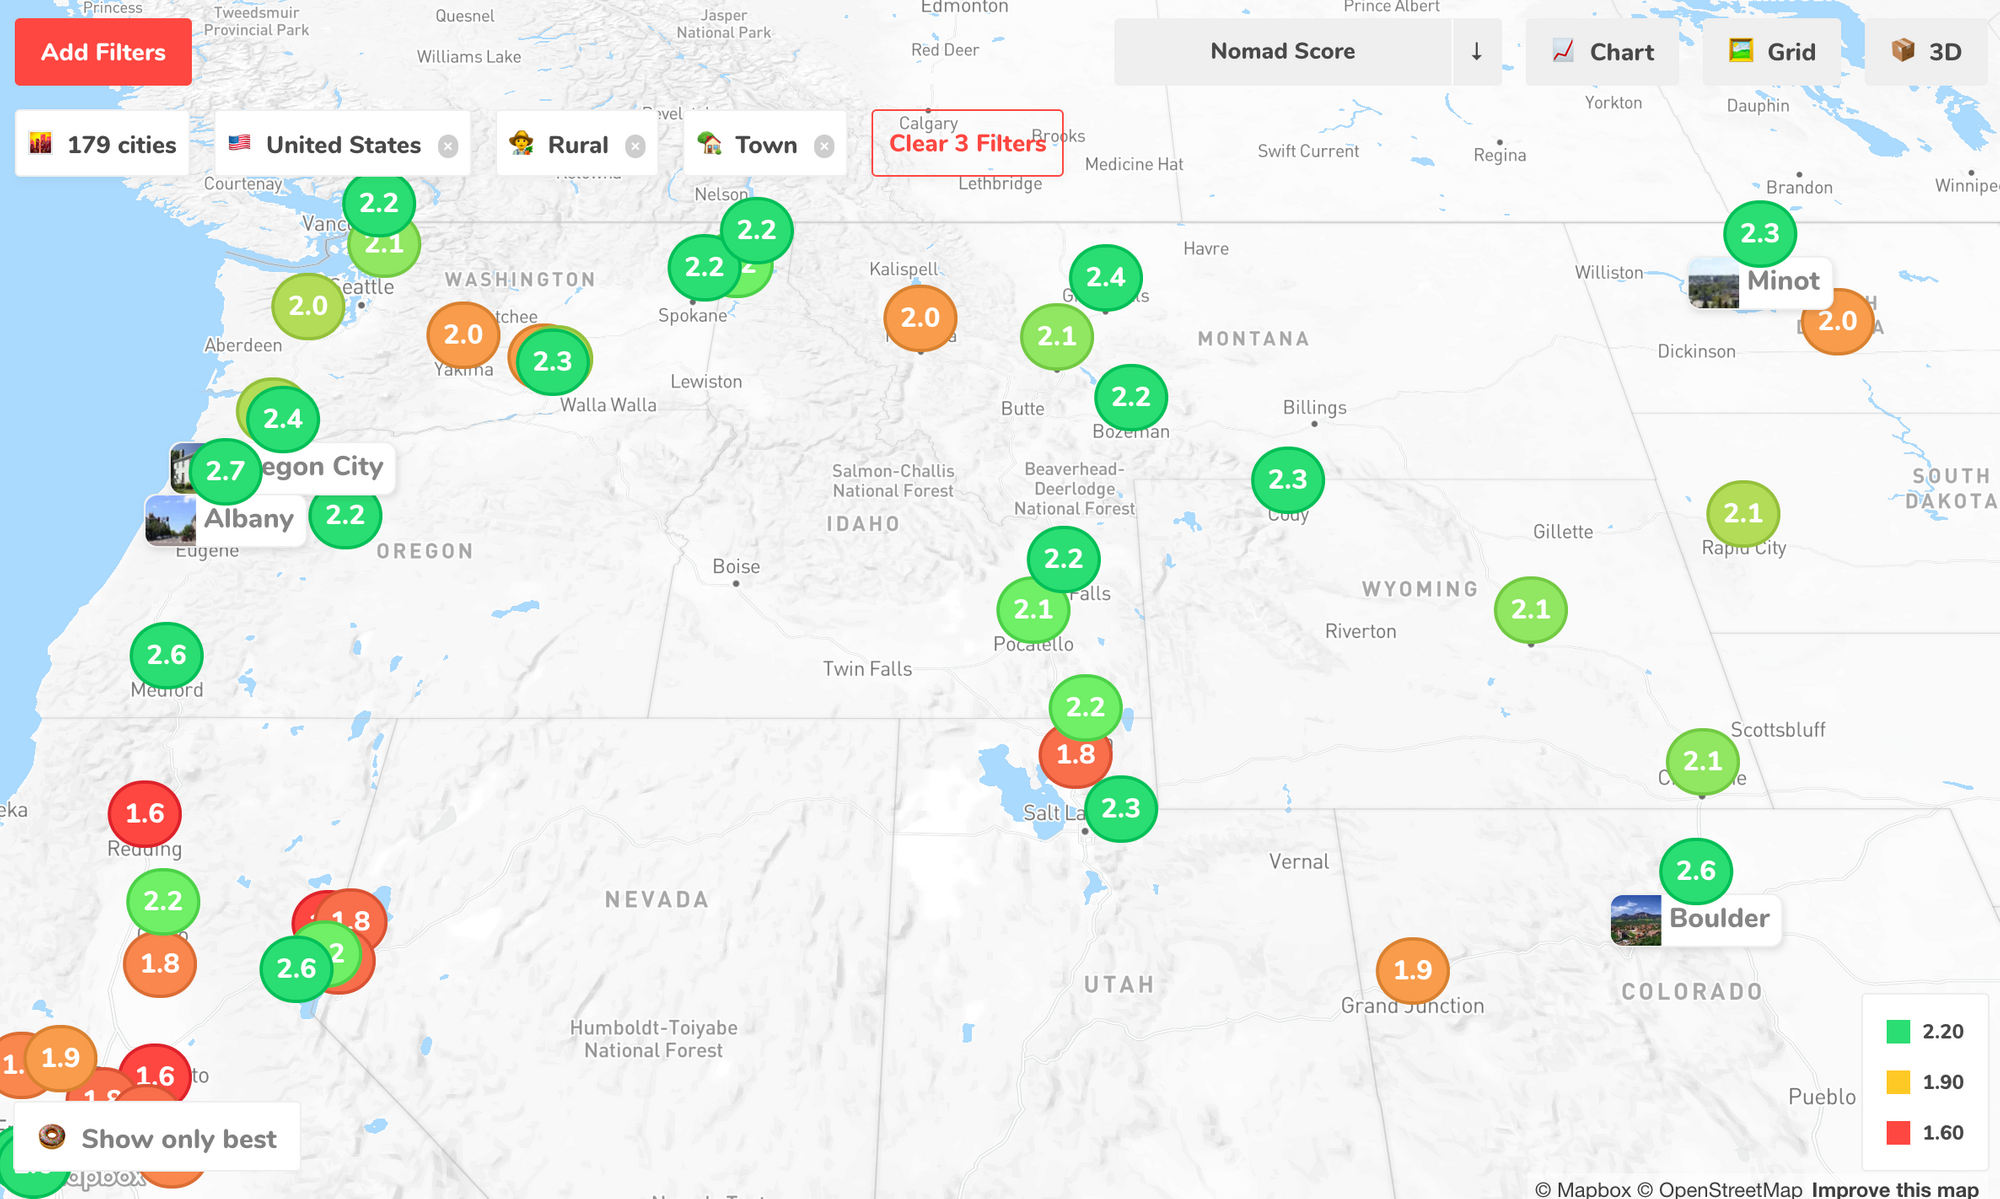Viewport: 2000px width, 1199px height.
Task: Remove the United States filter chip
Action: (448, 146)
